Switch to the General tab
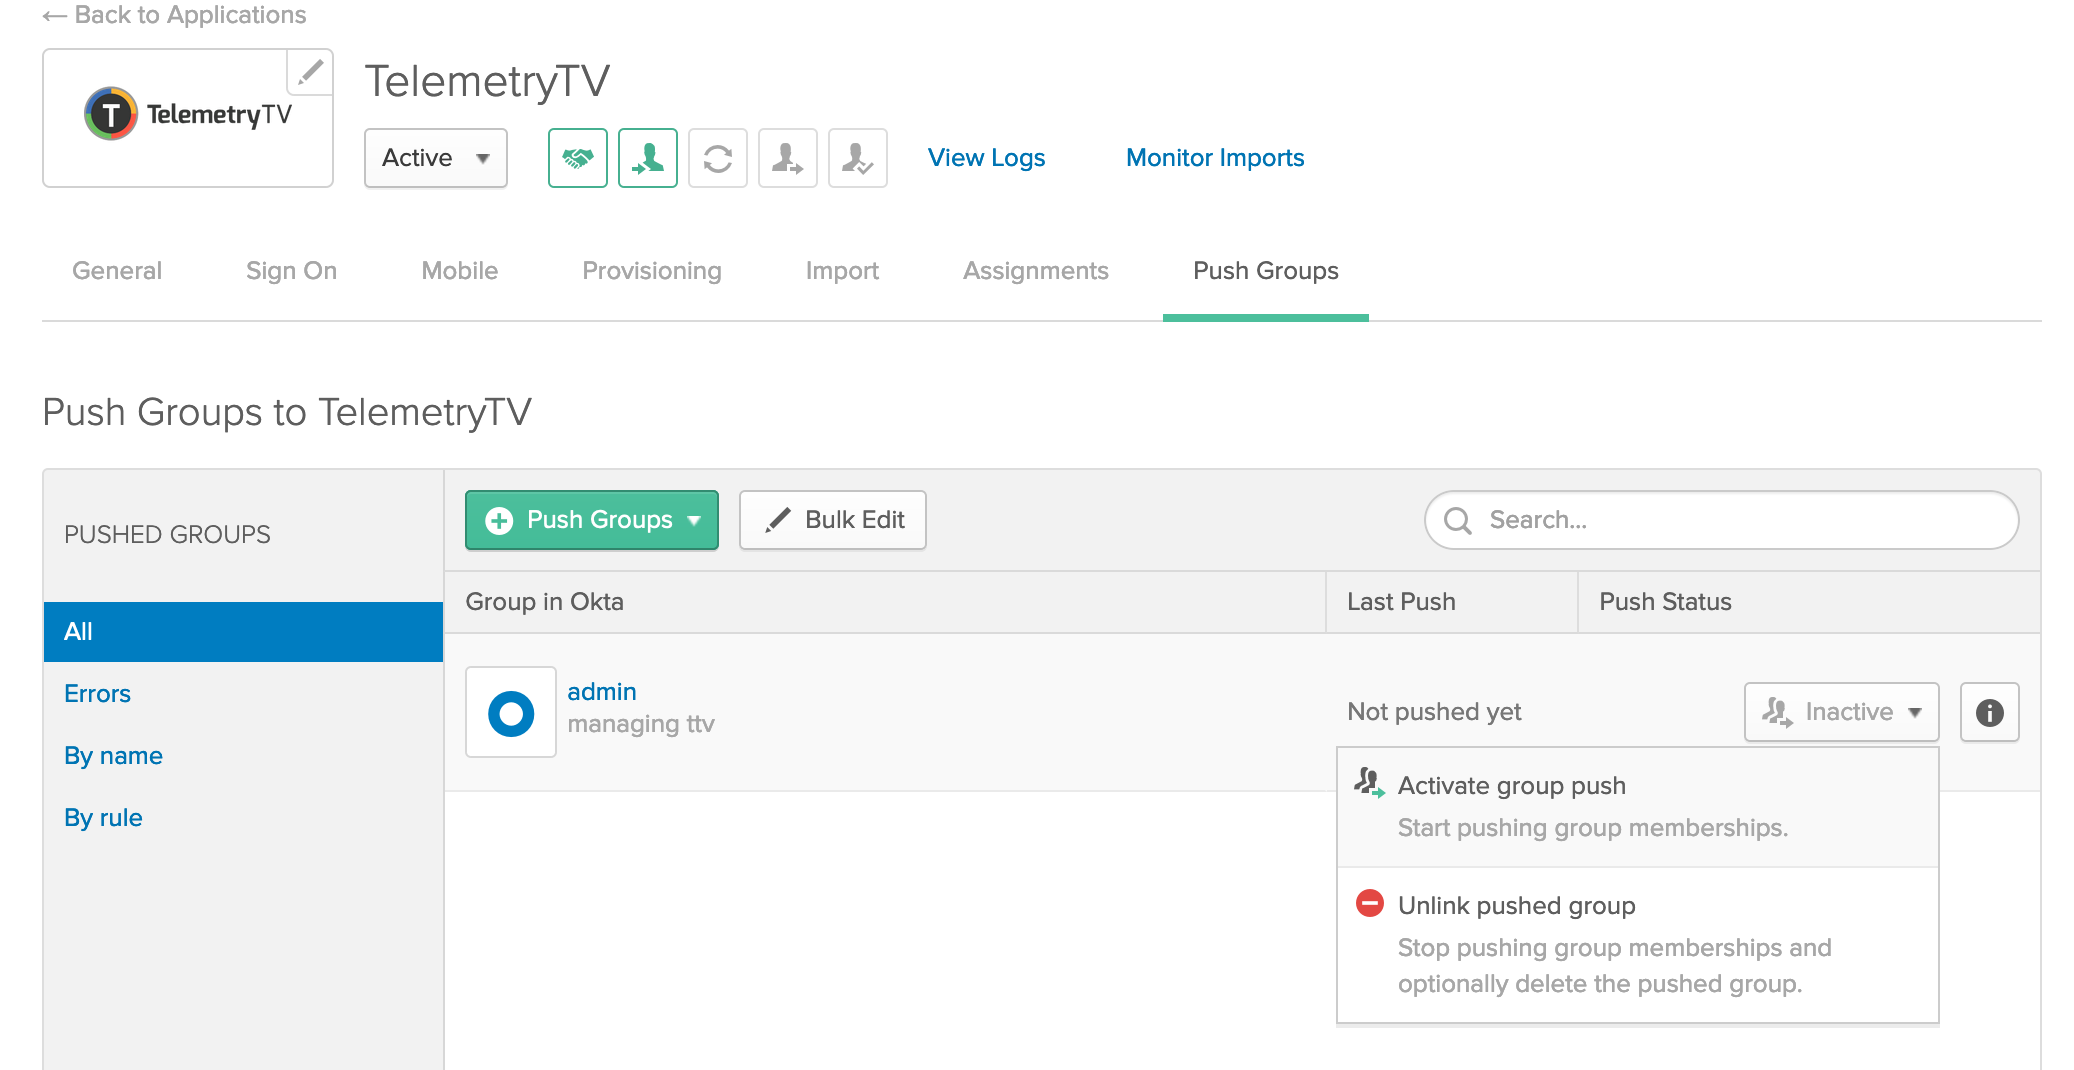This screenshot has height=1070, width=2074. coord(117,271)
